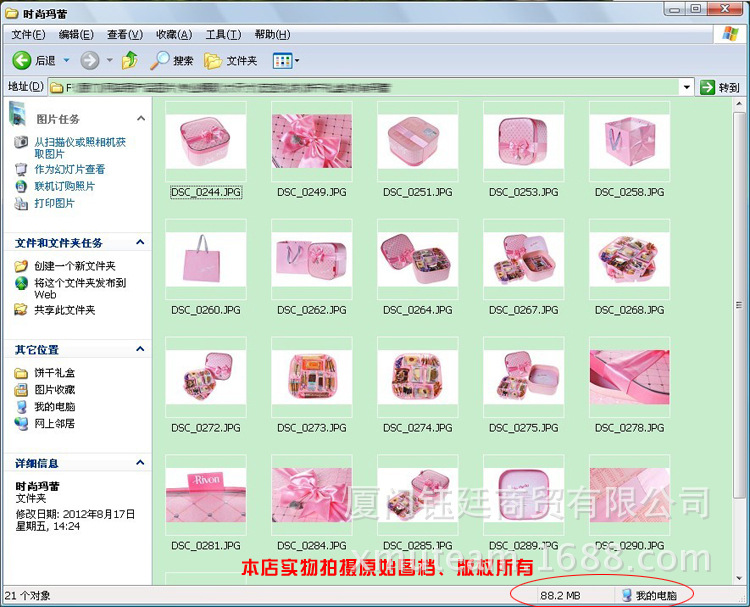Click the scrollbar up arrow

[x=739, y=104]
